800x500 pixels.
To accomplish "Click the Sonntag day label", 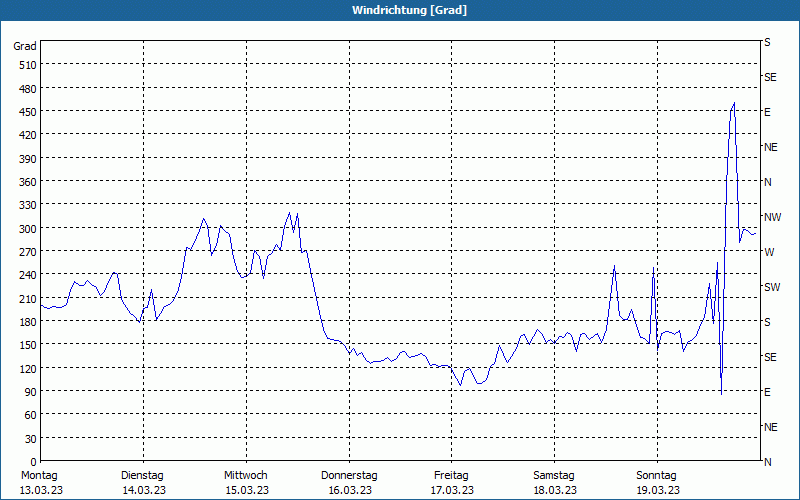I will (656, 475).
